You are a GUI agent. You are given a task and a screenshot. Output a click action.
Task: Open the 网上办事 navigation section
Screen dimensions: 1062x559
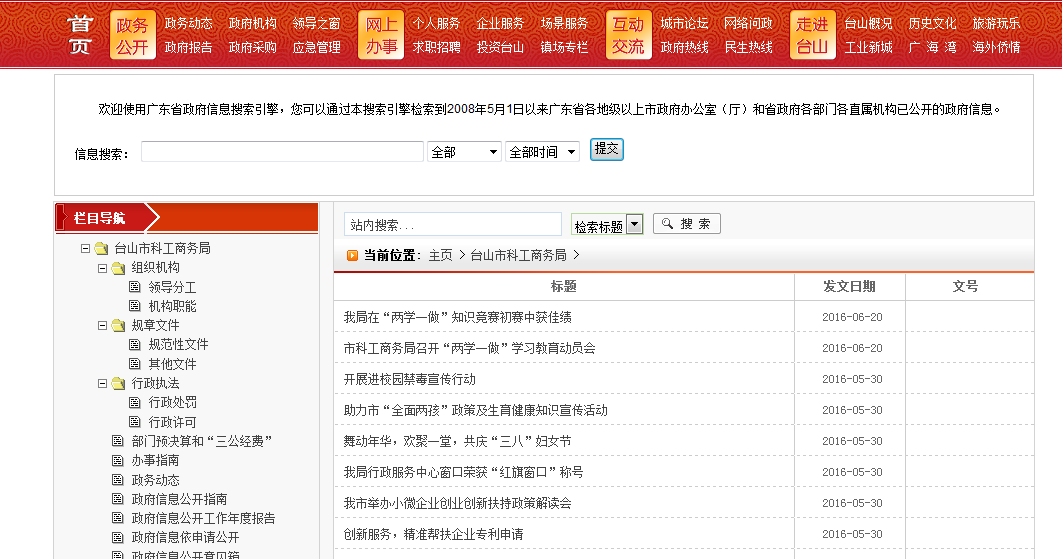click(x=381, y=35)
